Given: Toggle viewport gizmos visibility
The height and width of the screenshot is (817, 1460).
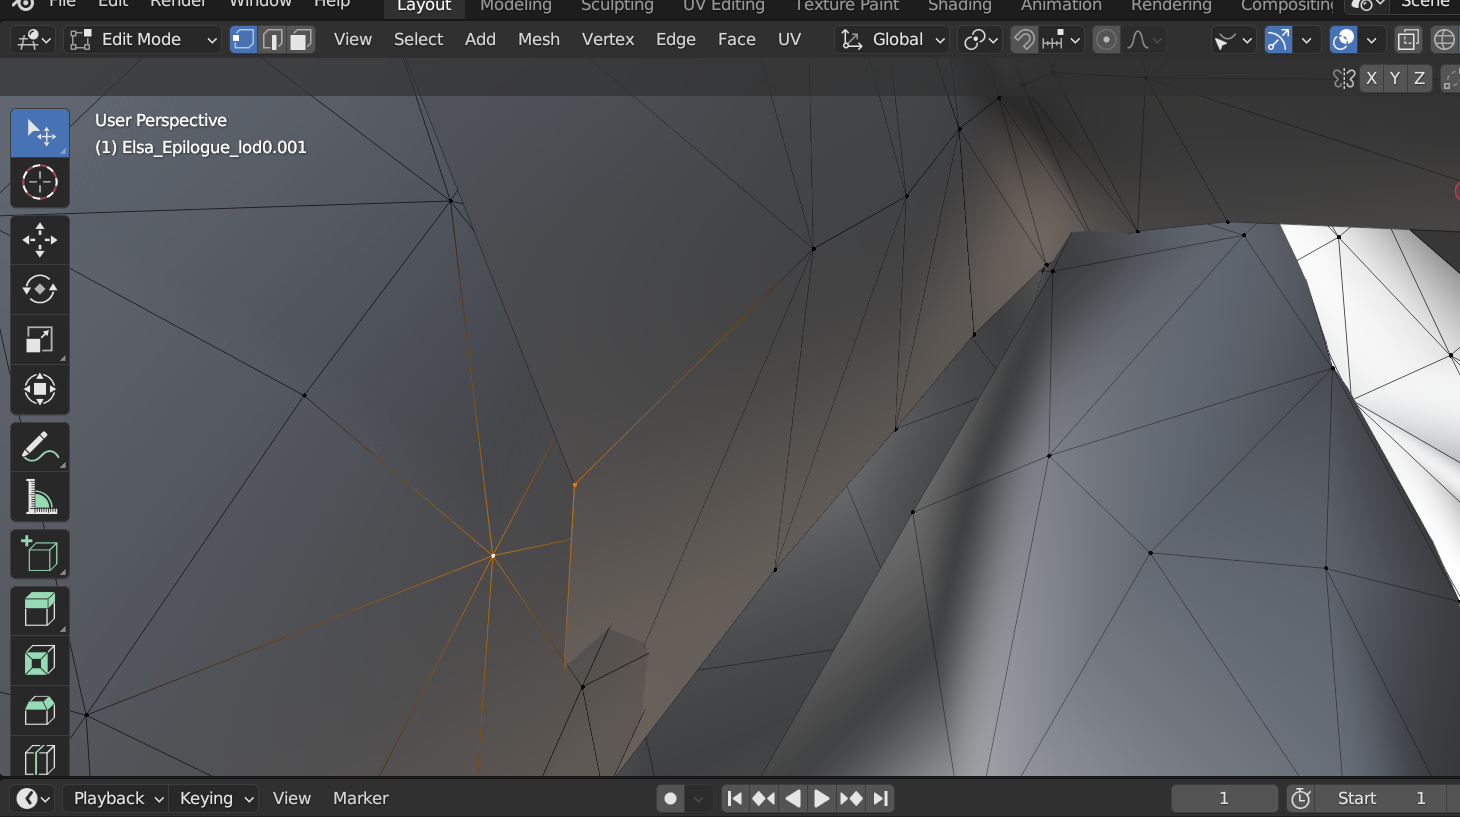Looking at the screenshot, I should 1278,39.
